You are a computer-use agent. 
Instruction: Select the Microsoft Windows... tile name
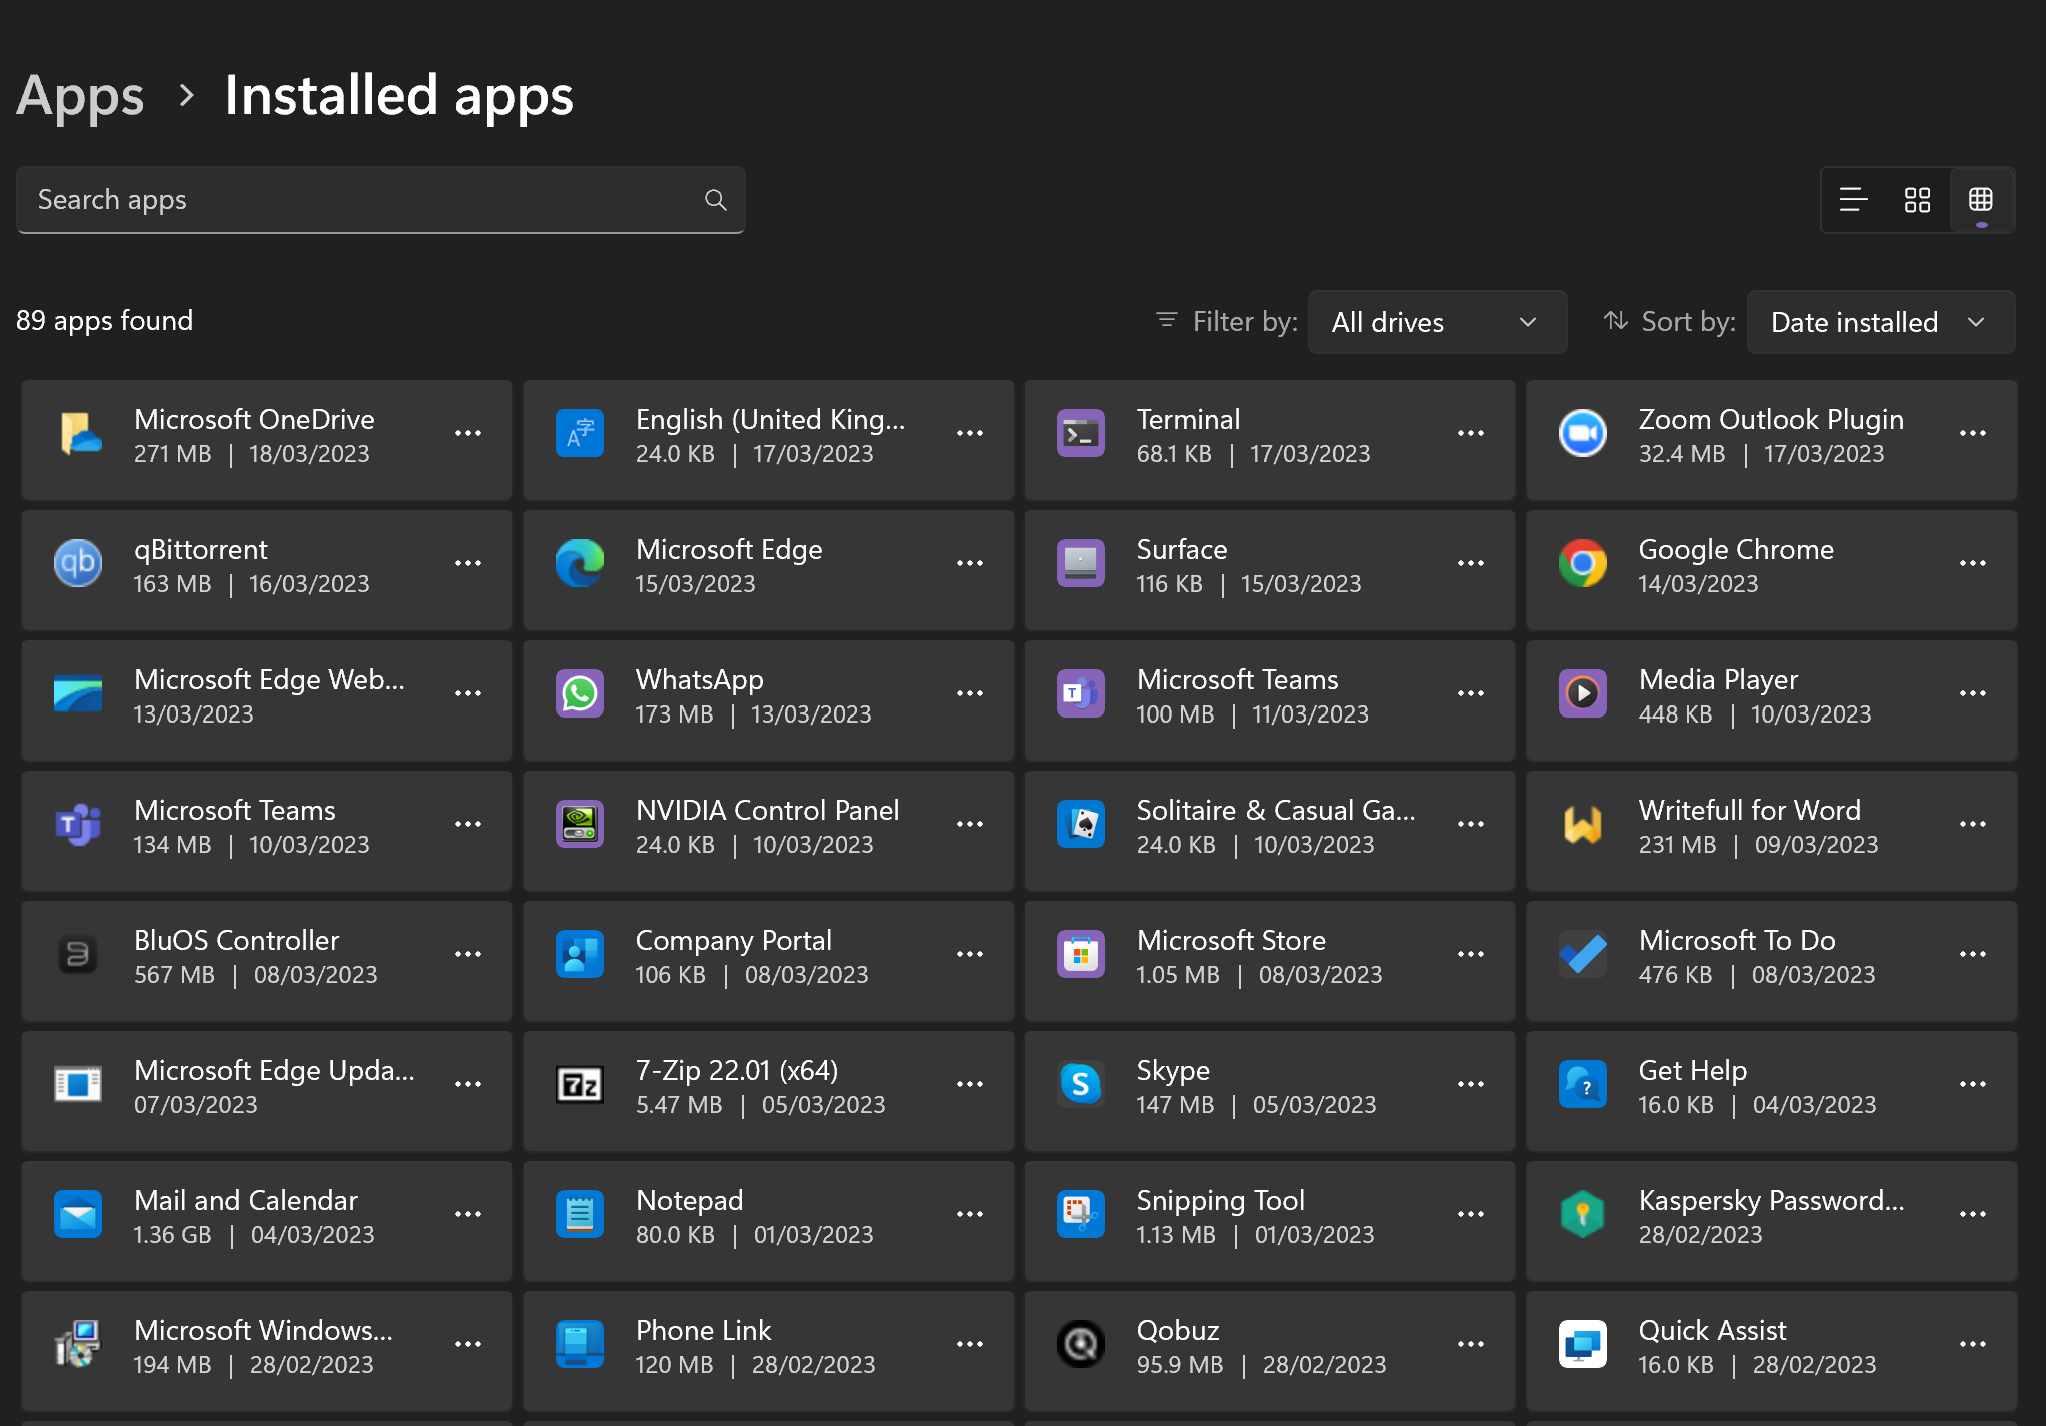click(x=263, y=1331)
